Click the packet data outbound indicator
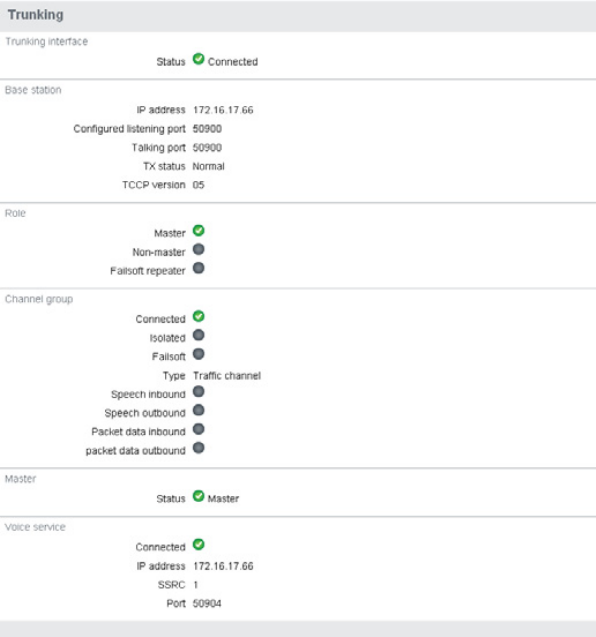Image resolution: width=596 pixels, height=637 pixels. pyautogui.click(x=198, y=448)
